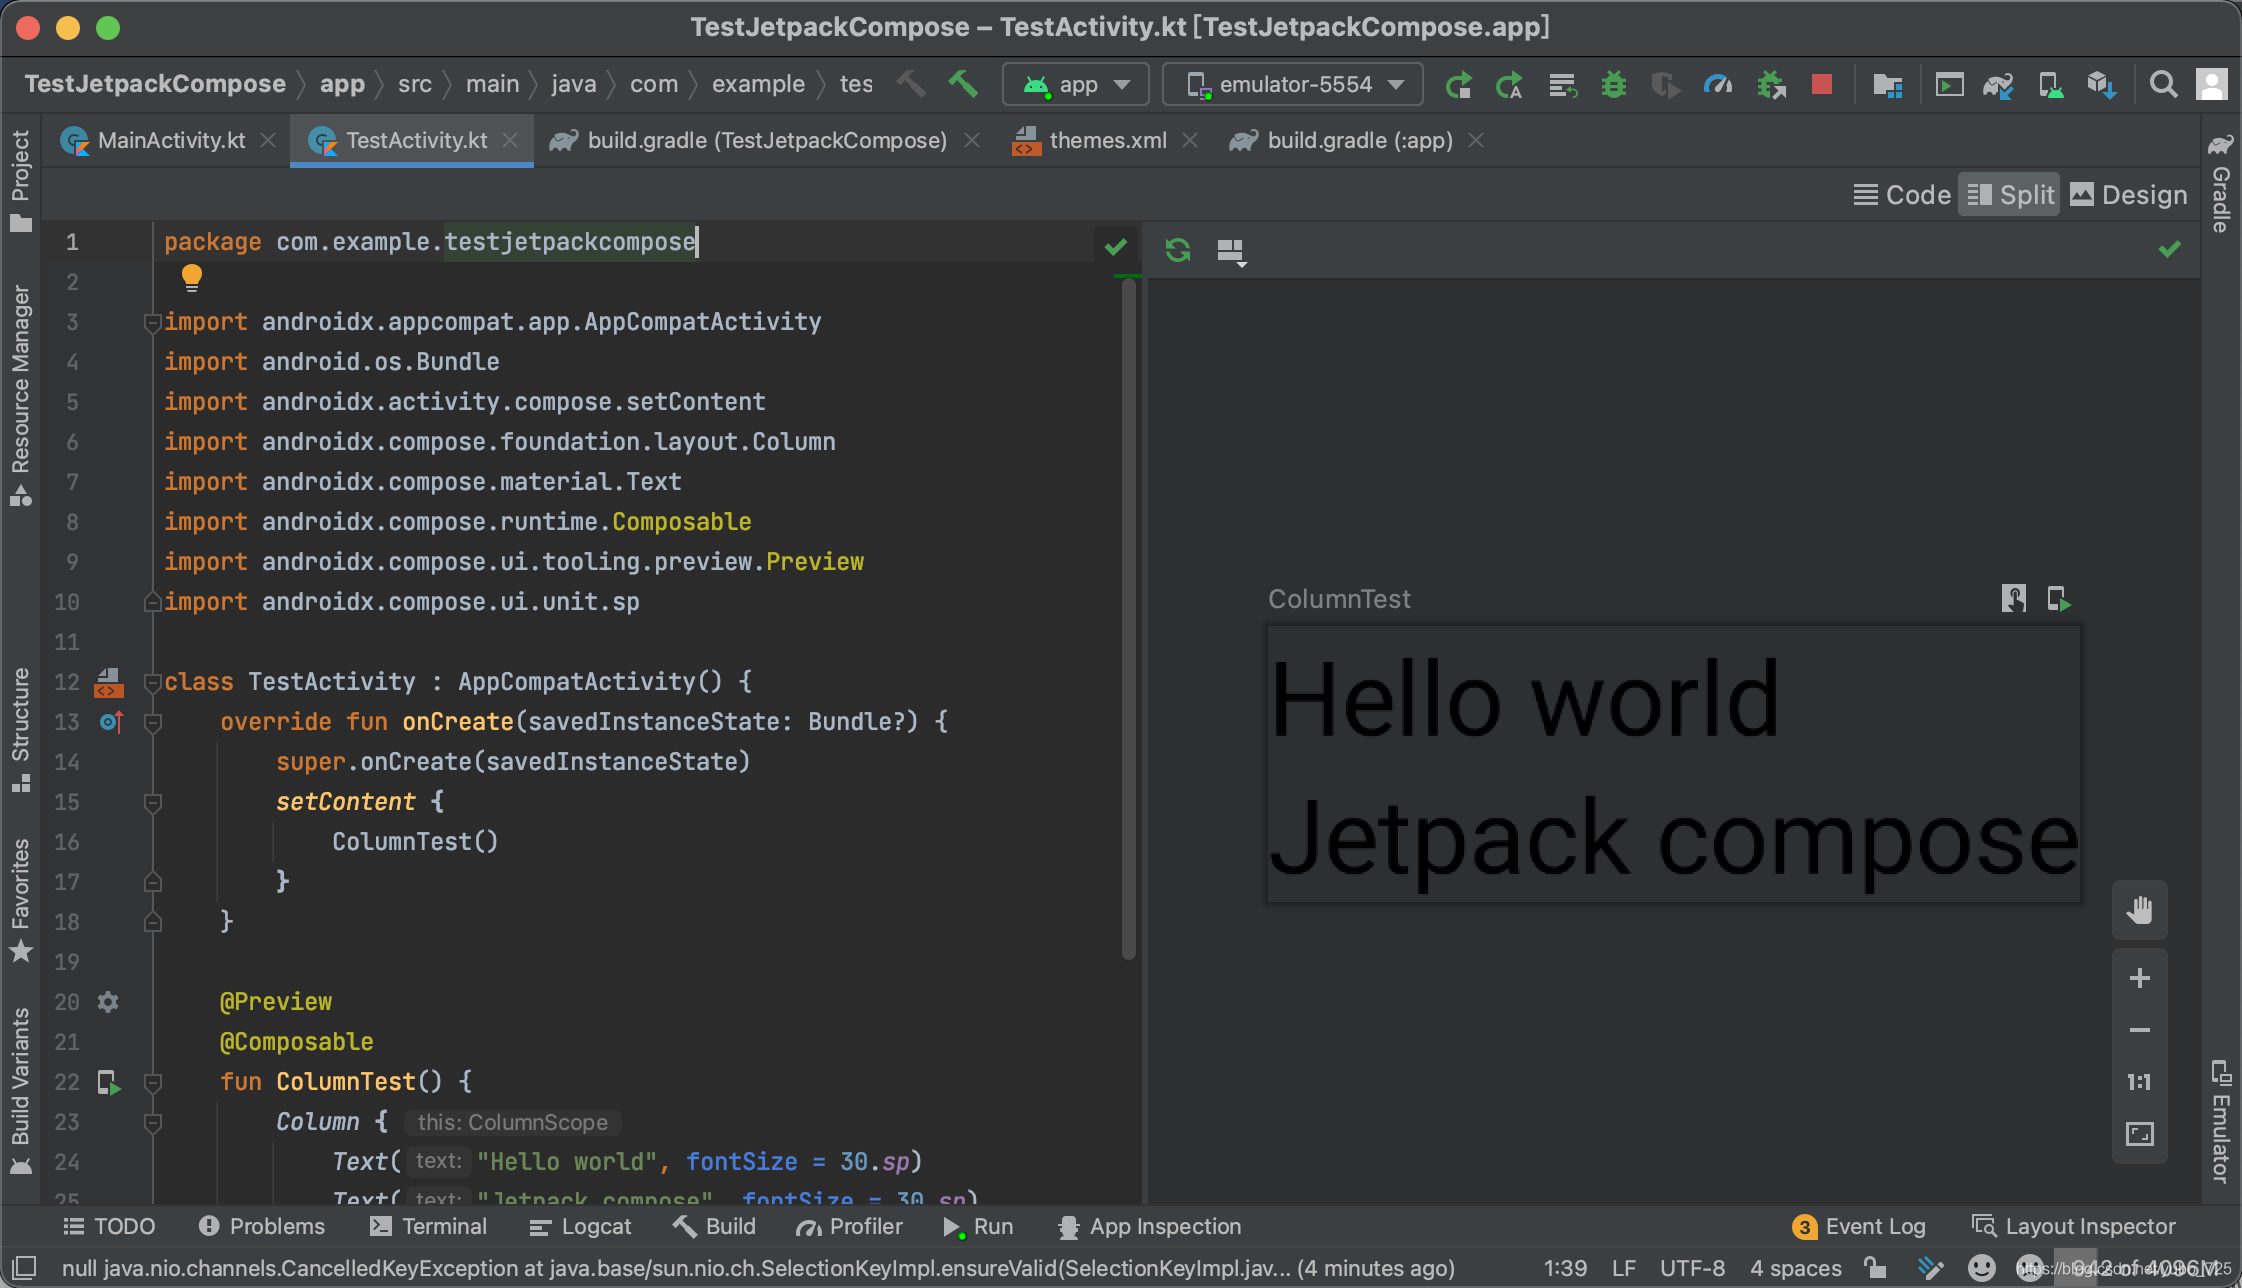Click the intention lightbulb on line 2
The image size is (2242, 1288).
pos(192,277)
